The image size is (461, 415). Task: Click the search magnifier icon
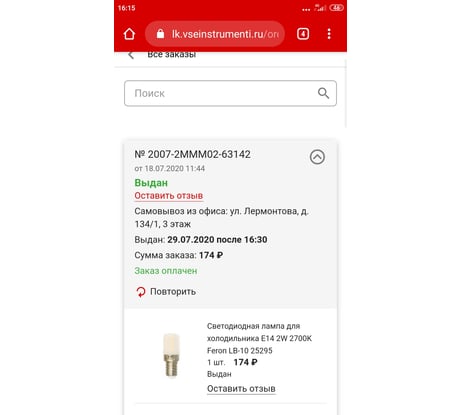point(323,93)
